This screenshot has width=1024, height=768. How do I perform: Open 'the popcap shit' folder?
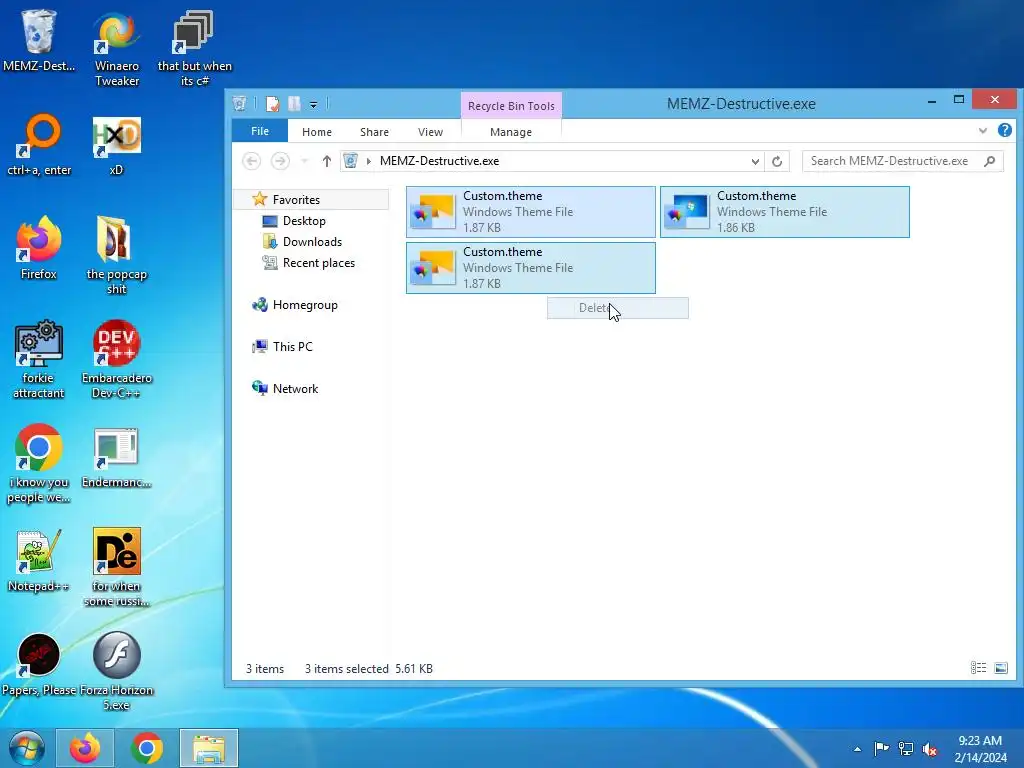click(x=117, y=255)
